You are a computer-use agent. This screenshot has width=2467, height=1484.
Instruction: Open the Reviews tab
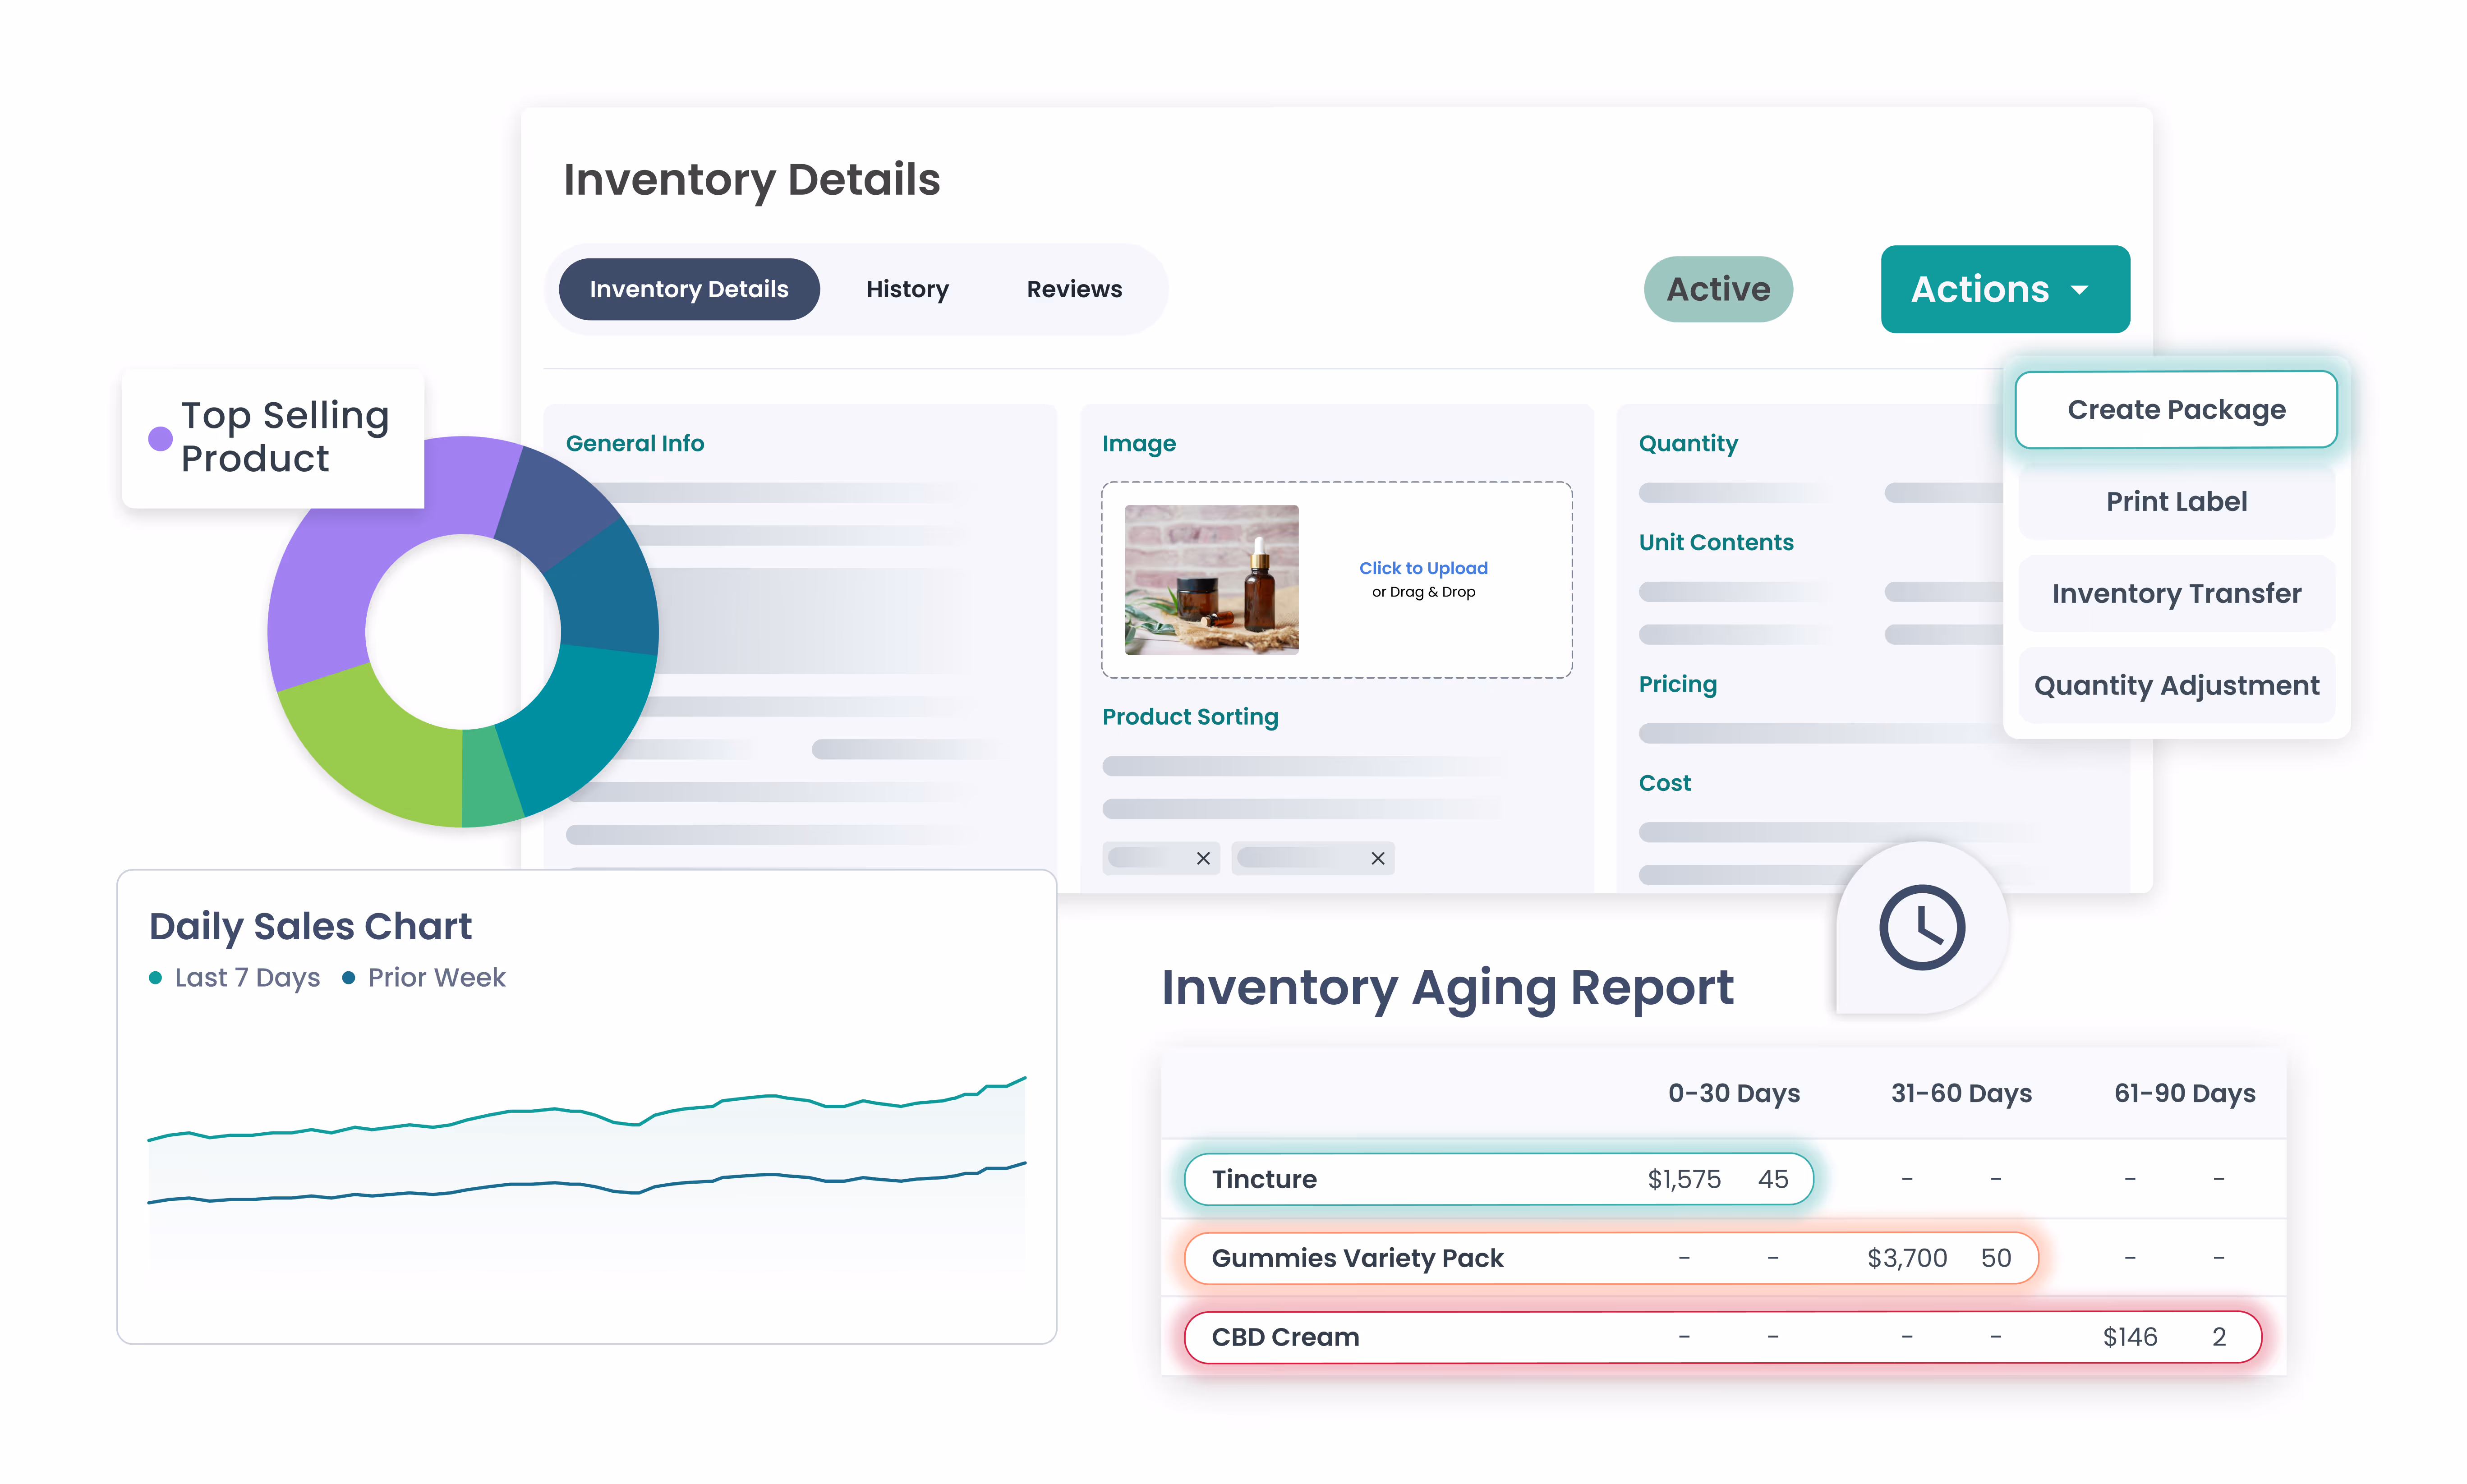(1073, 289)
